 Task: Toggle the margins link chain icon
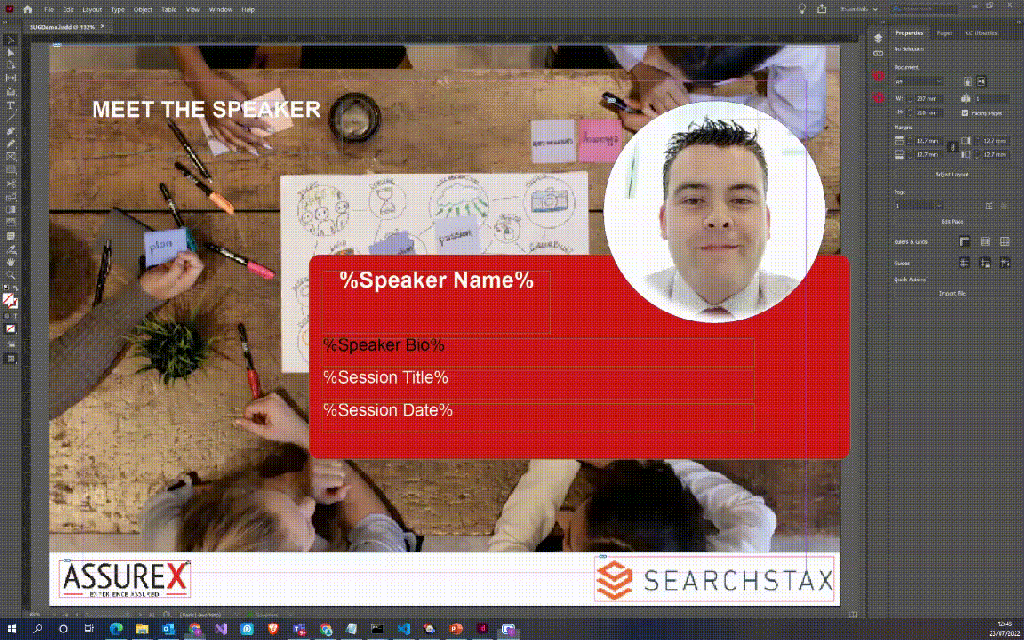click(x=951, y=147)
